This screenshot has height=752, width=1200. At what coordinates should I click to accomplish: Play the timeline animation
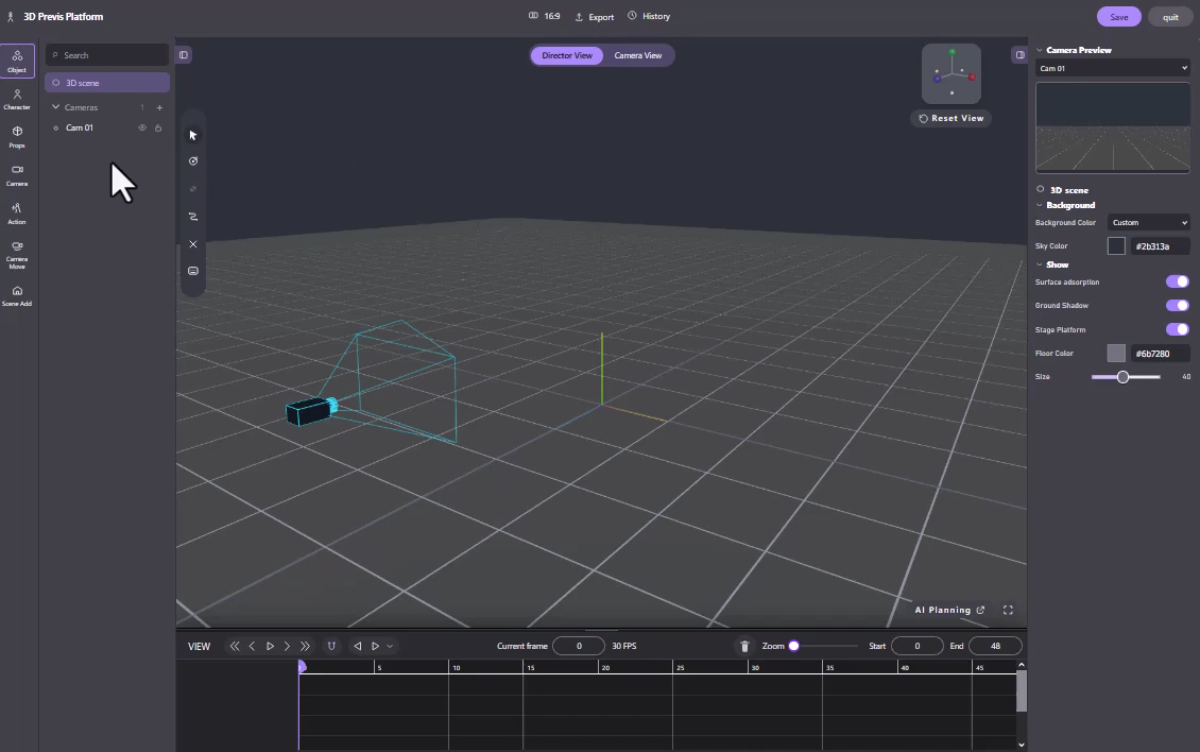[270, 646]
